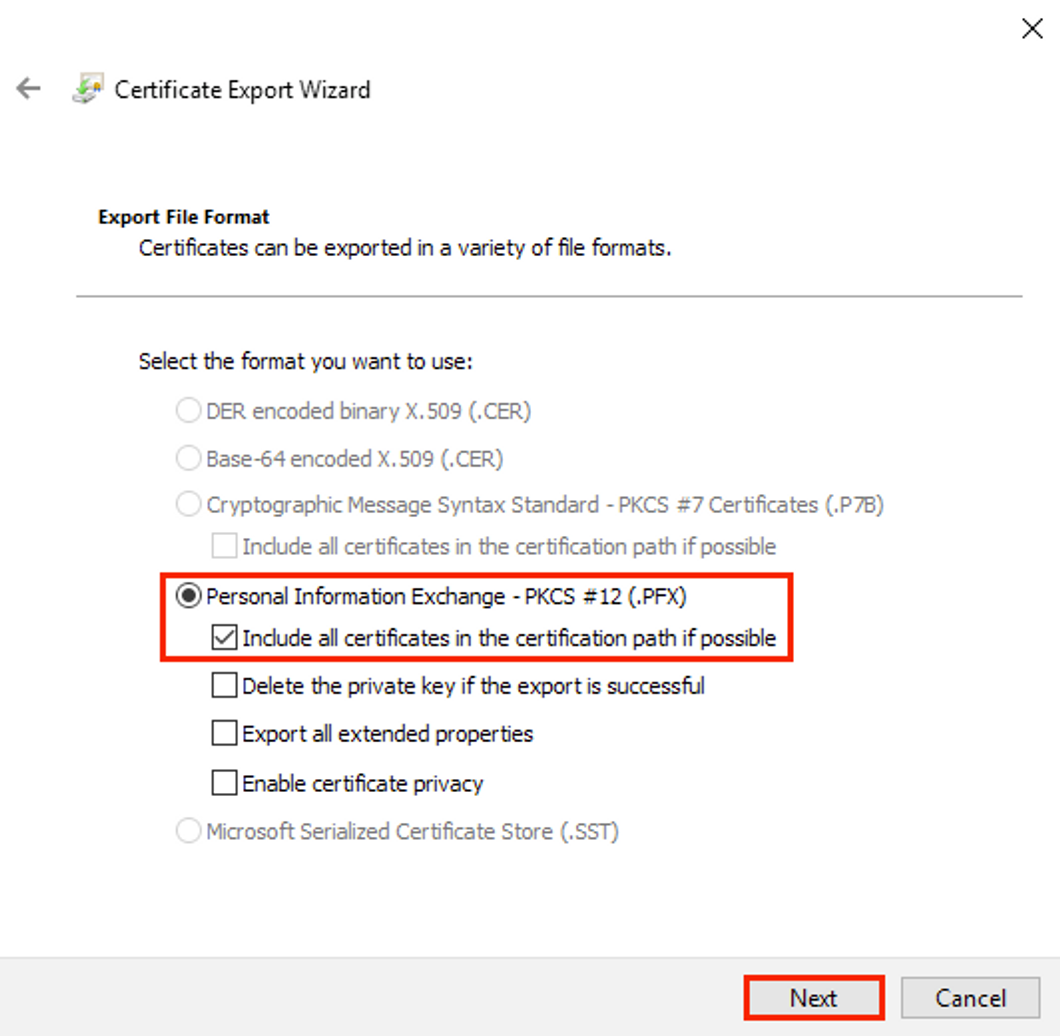Close the wizard with the X button
Screen dimensions: 1060x1036
(1032, 28)
